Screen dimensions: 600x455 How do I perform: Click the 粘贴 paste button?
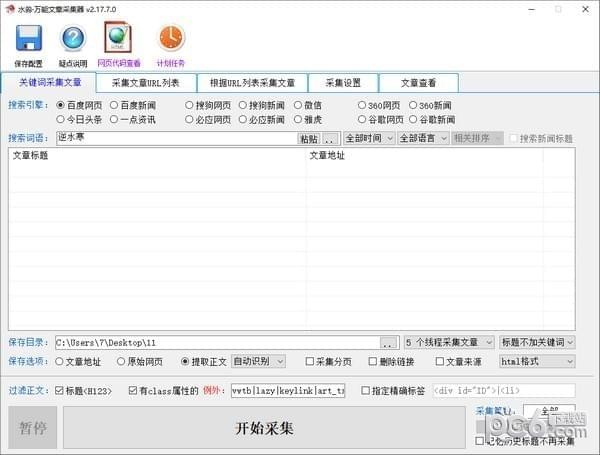pos(309,139)
